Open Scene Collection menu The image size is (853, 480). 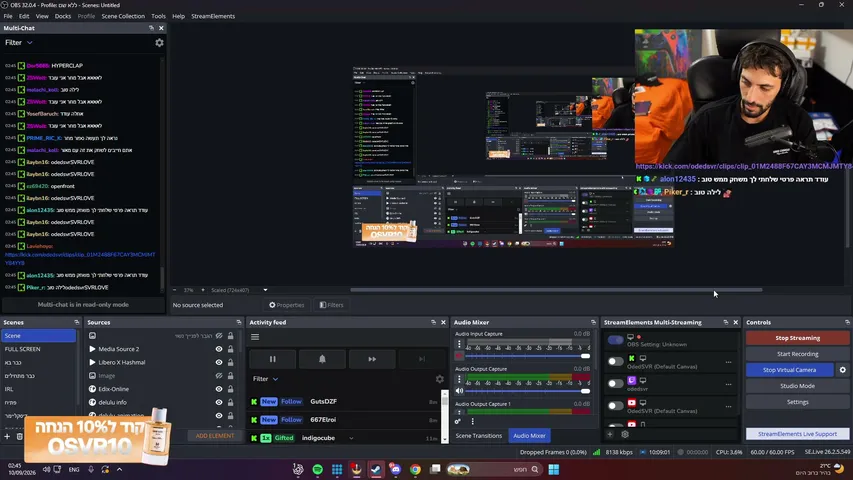coord(123,16)
